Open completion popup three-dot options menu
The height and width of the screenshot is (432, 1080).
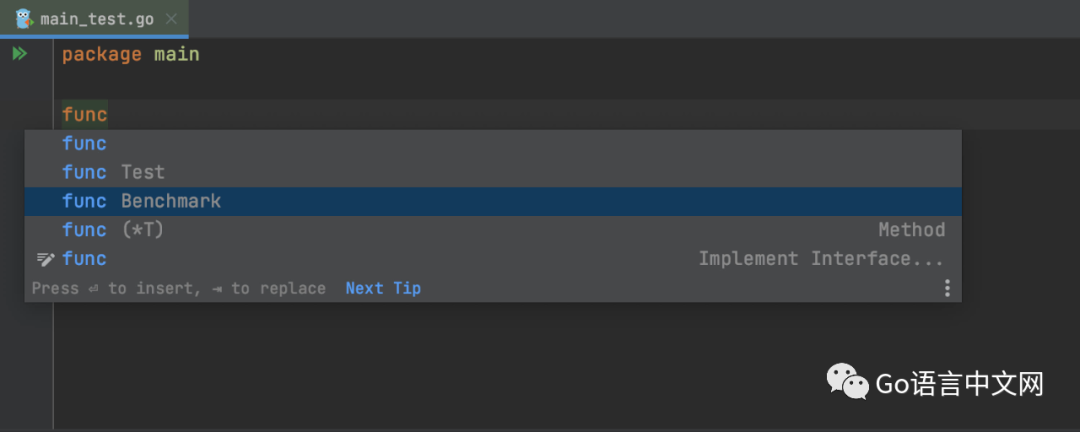pyautogui.click(x=946, y=288)
